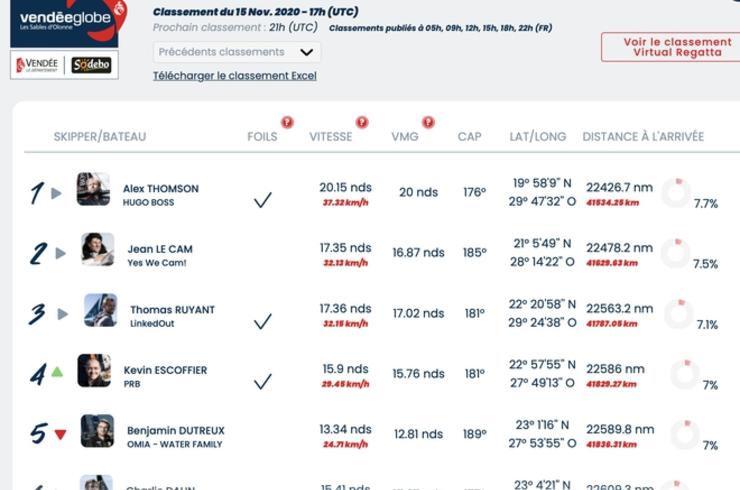Click latitude 19° 58'9" N

point(542,183)
